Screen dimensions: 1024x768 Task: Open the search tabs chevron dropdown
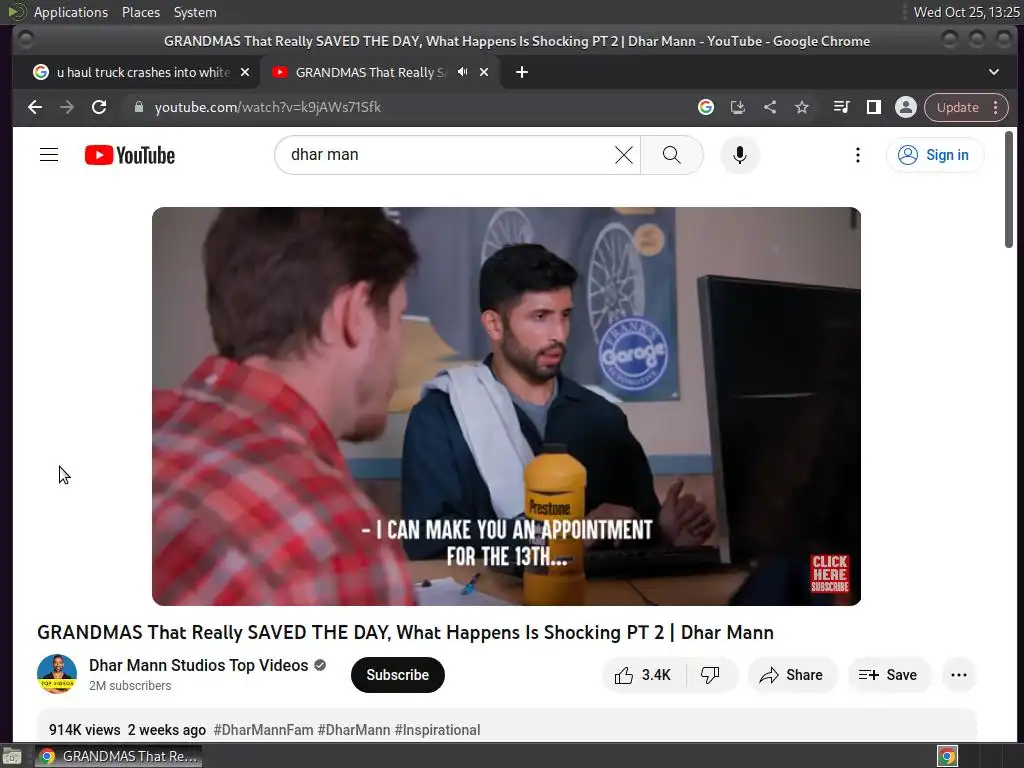click(993, 72)
